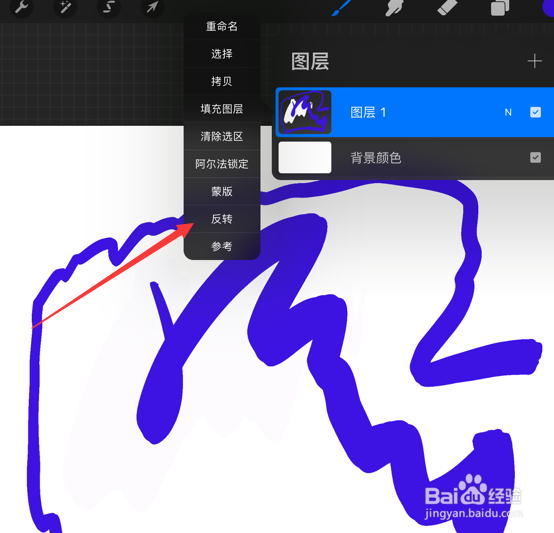
Task: Choose 清除选区 from layer menu
Action: (222, 136)
